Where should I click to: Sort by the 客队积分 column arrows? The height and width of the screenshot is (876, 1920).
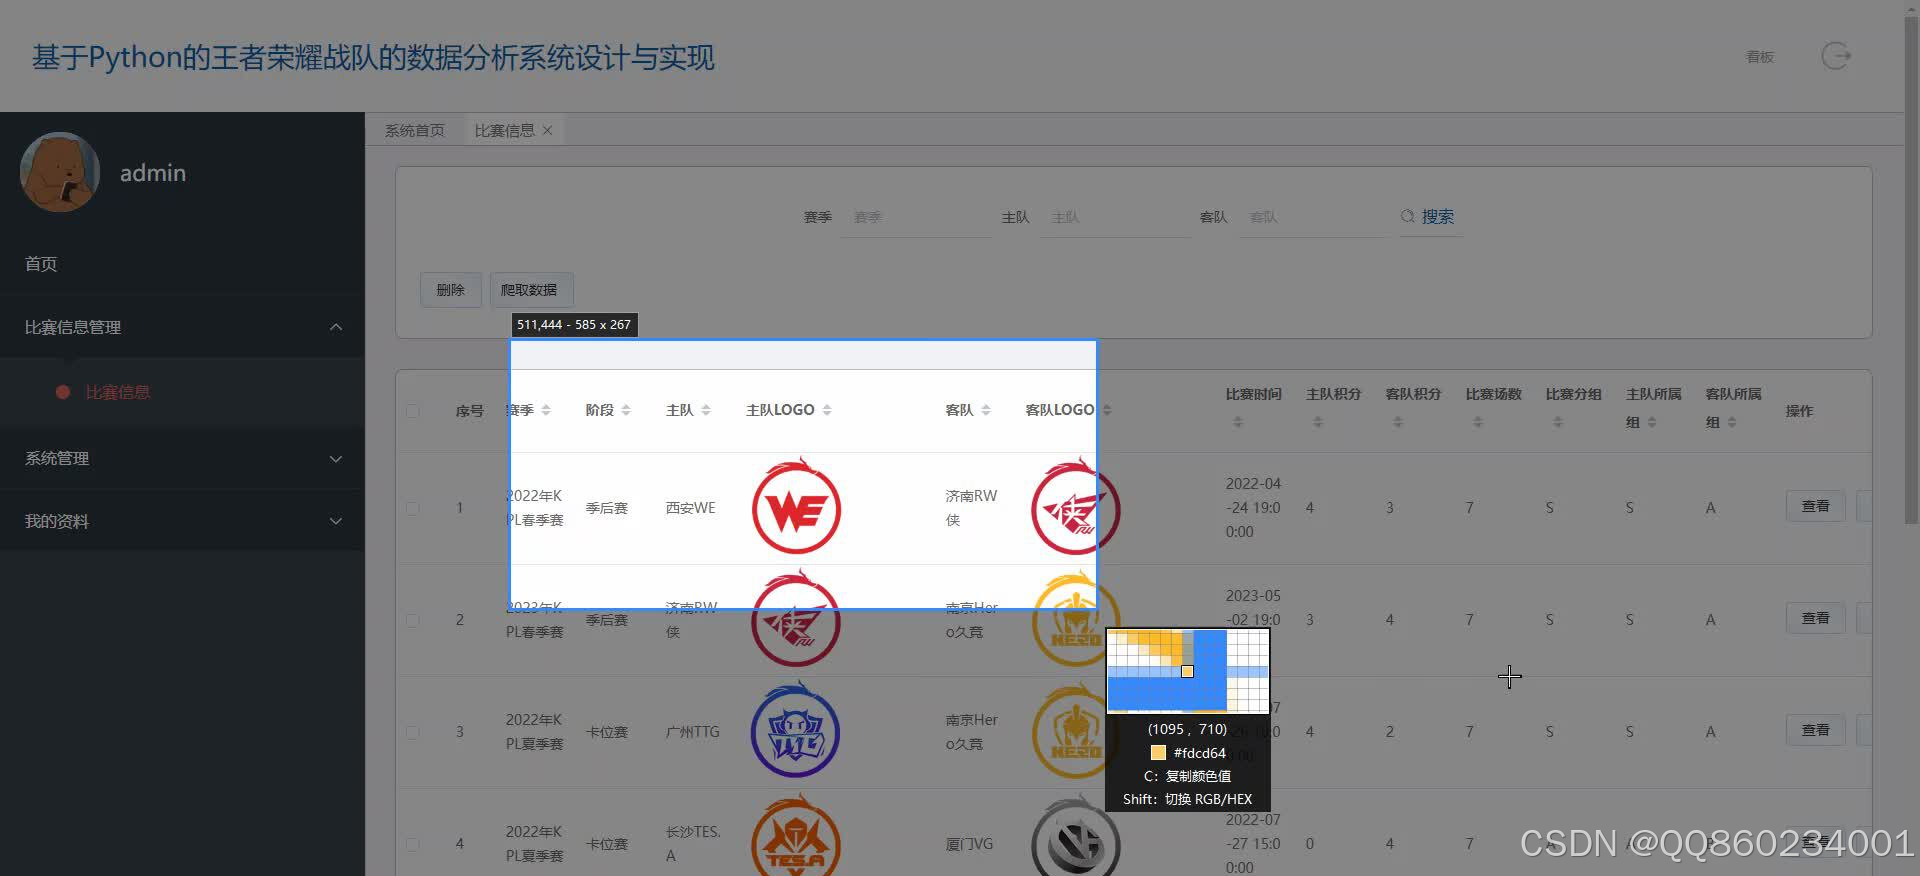click(x=1398, y=422)
